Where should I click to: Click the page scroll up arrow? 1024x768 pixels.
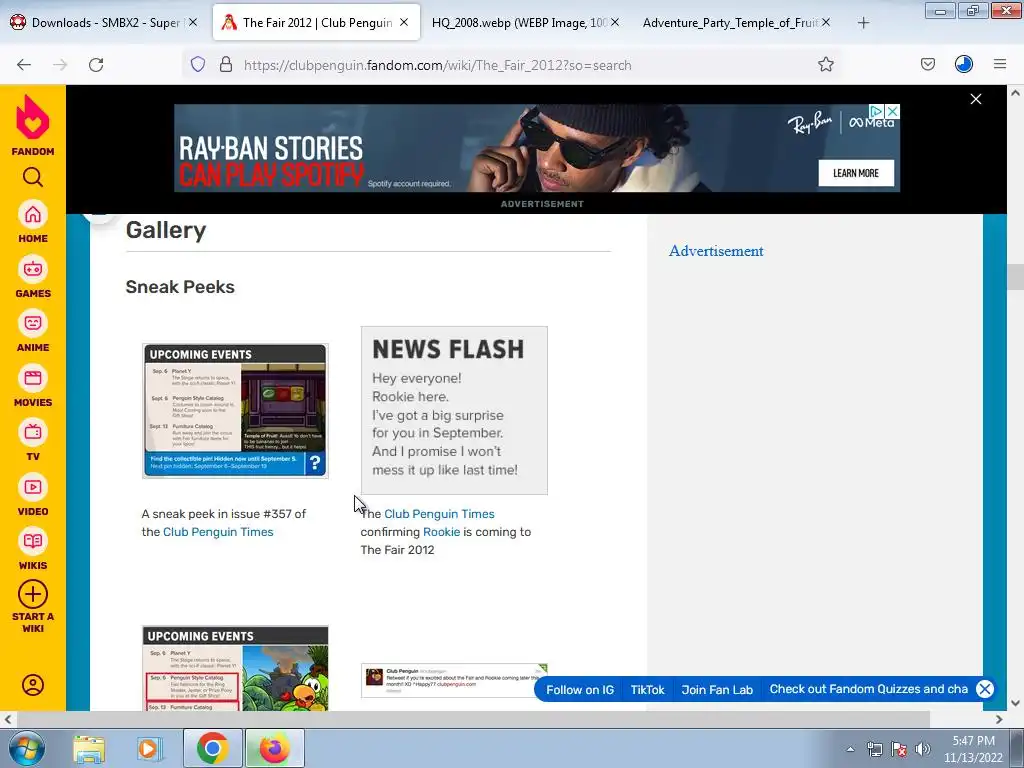click(1015, 93)
